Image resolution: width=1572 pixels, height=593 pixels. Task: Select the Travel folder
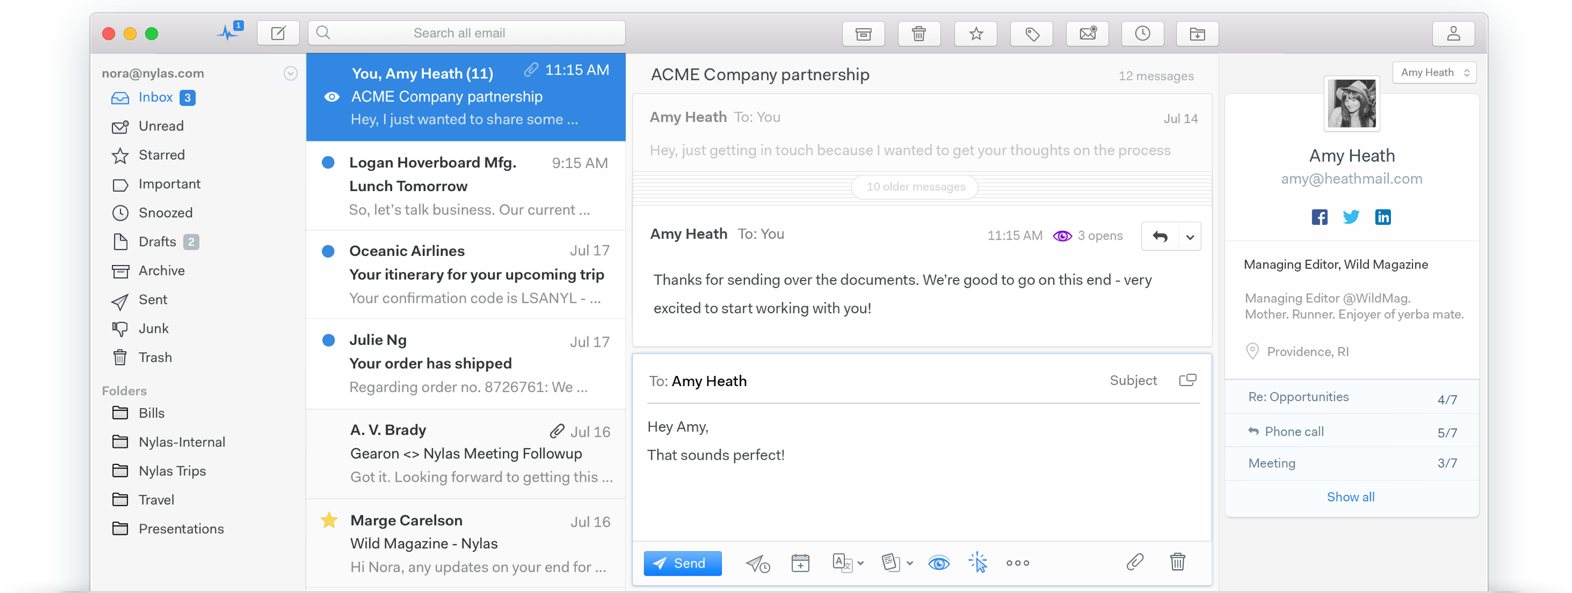coord(156,500)
